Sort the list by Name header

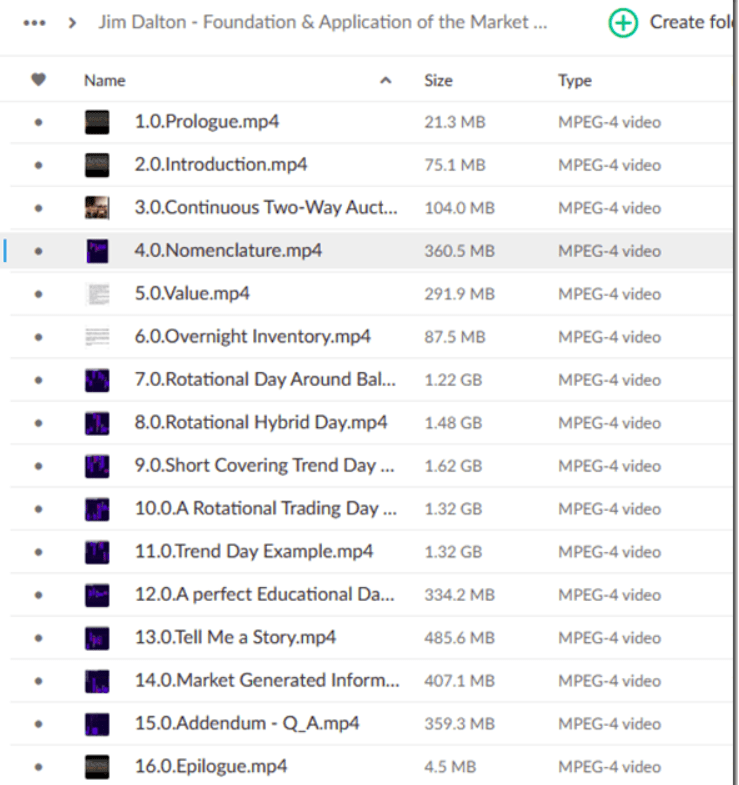click(x=104, y=81)
